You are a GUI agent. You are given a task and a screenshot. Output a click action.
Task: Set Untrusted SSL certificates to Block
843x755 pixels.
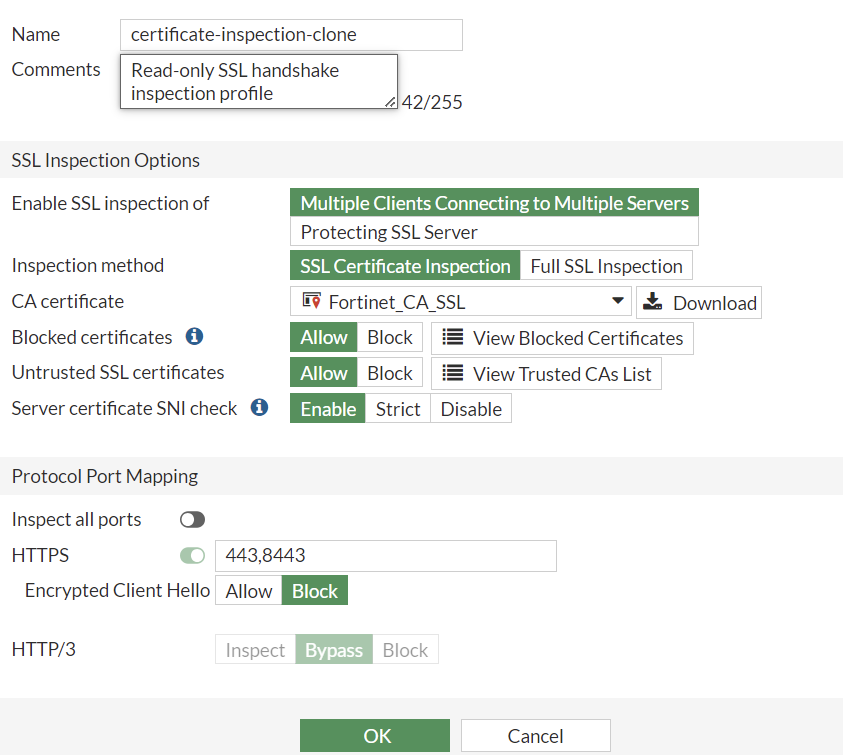pos(390,373)
